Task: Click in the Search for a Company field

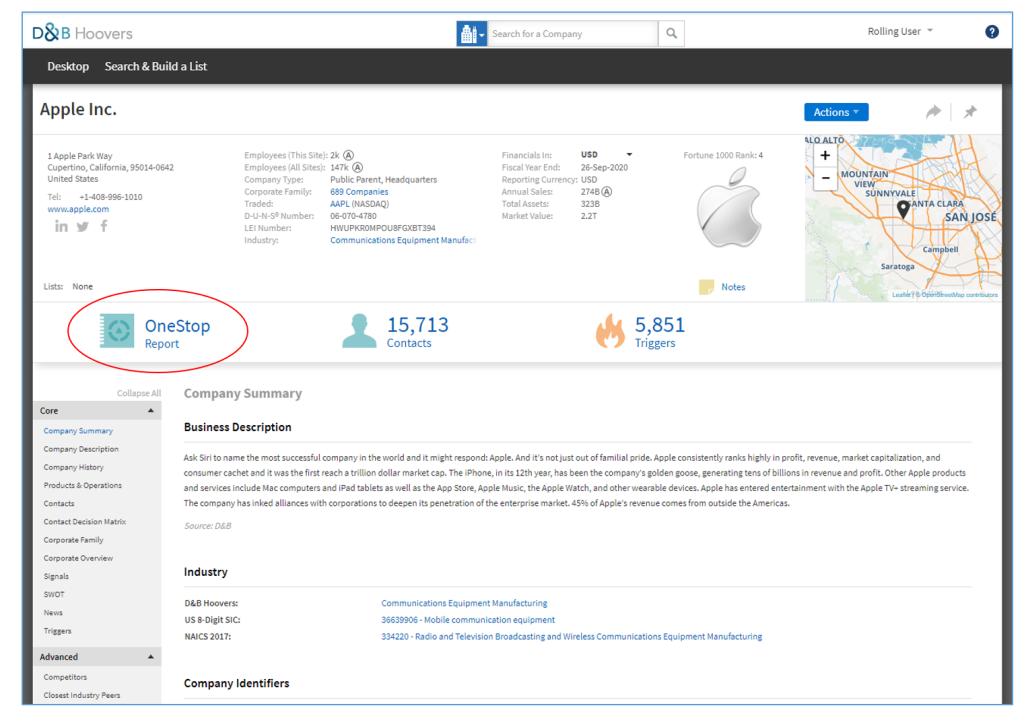Action: 573,33
